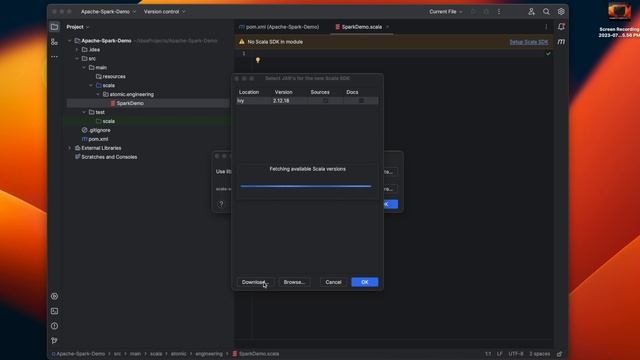Expand External Libraries node
Screen dimensions: 640x360
[x=69, y=148]
